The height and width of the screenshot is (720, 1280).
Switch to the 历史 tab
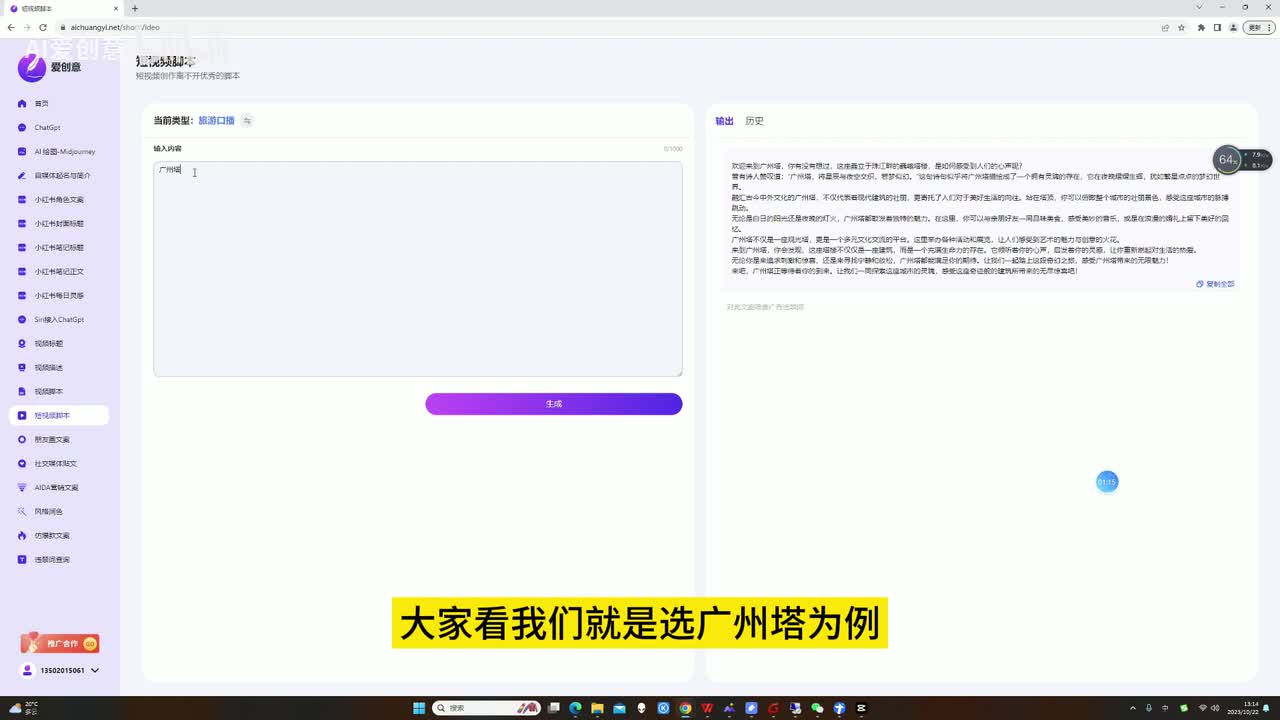pyautogui.click(x=754, y=121)
